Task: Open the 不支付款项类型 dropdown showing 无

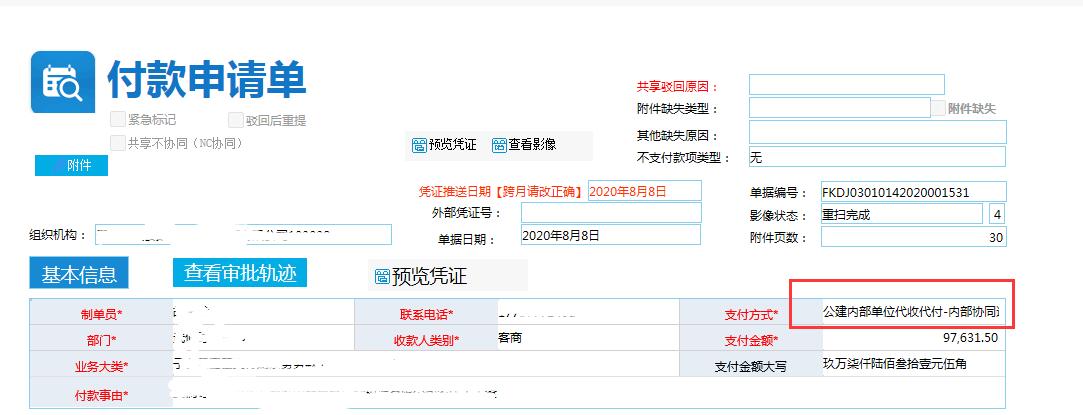Action: 877,157
